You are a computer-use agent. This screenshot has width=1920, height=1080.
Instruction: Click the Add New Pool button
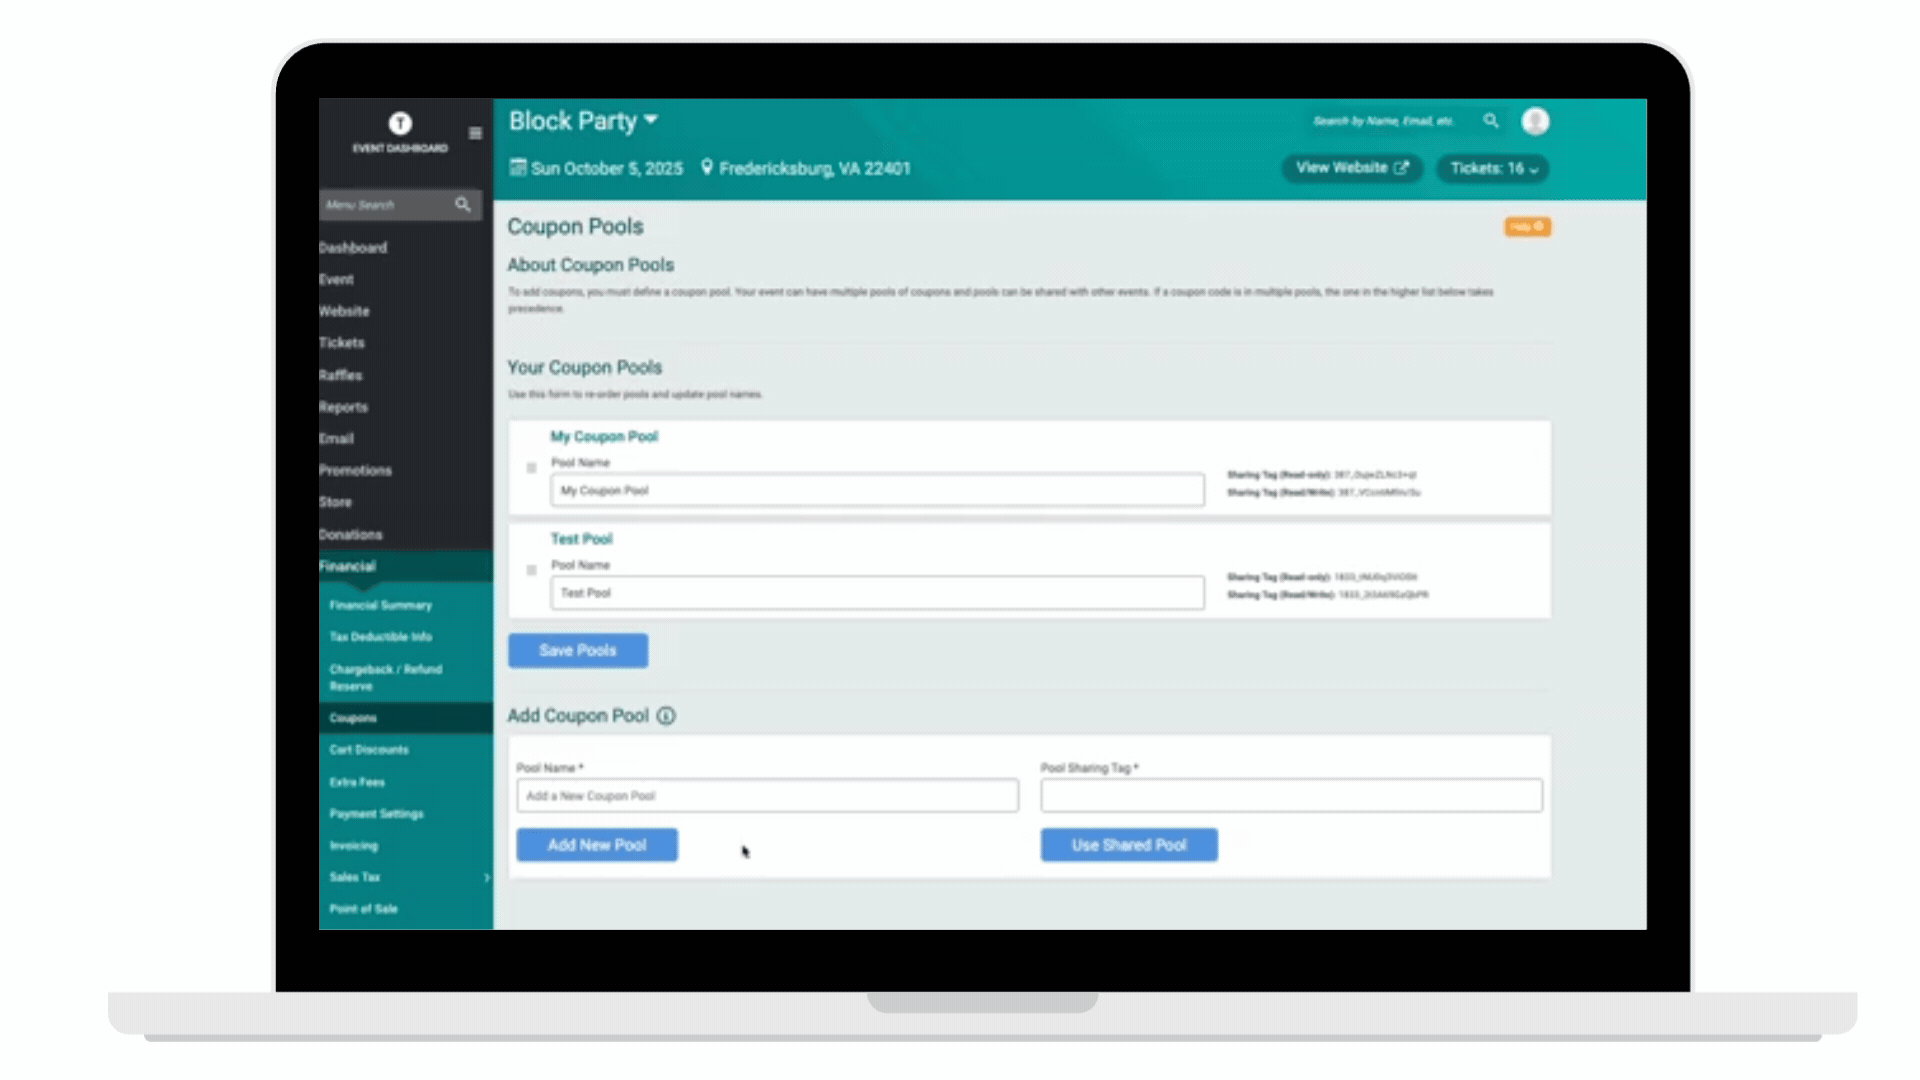[x=596, y=845]
